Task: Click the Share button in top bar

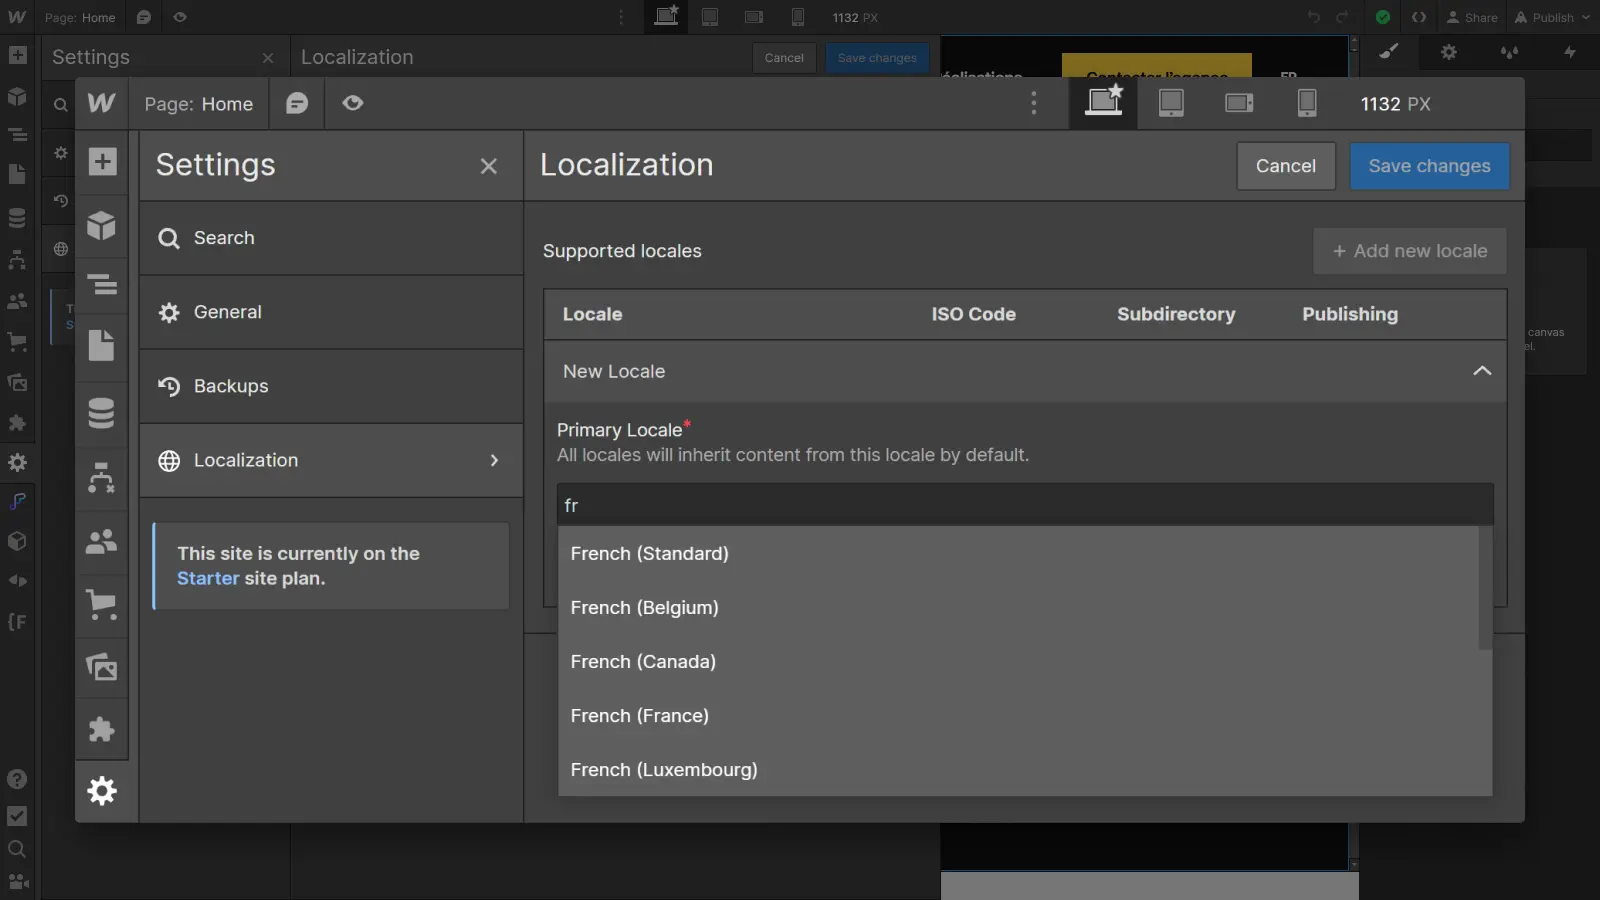Action: pos(1472,17)
